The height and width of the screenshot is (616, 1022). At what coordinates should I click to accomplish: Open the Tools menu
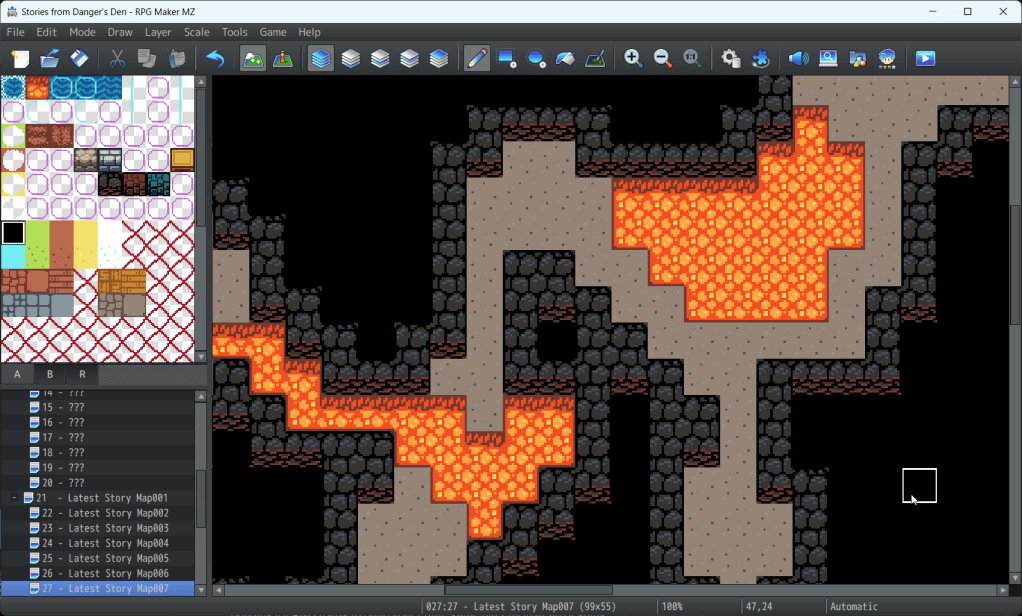point(234,32)
